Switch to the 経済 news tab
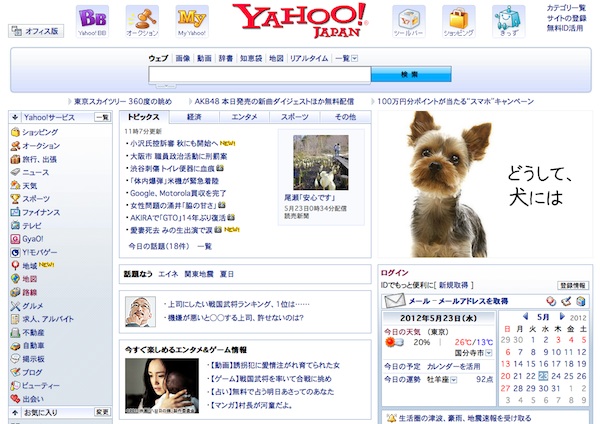Image resolution: width=600 pixels, height=424 pixels. coord(194,118)
